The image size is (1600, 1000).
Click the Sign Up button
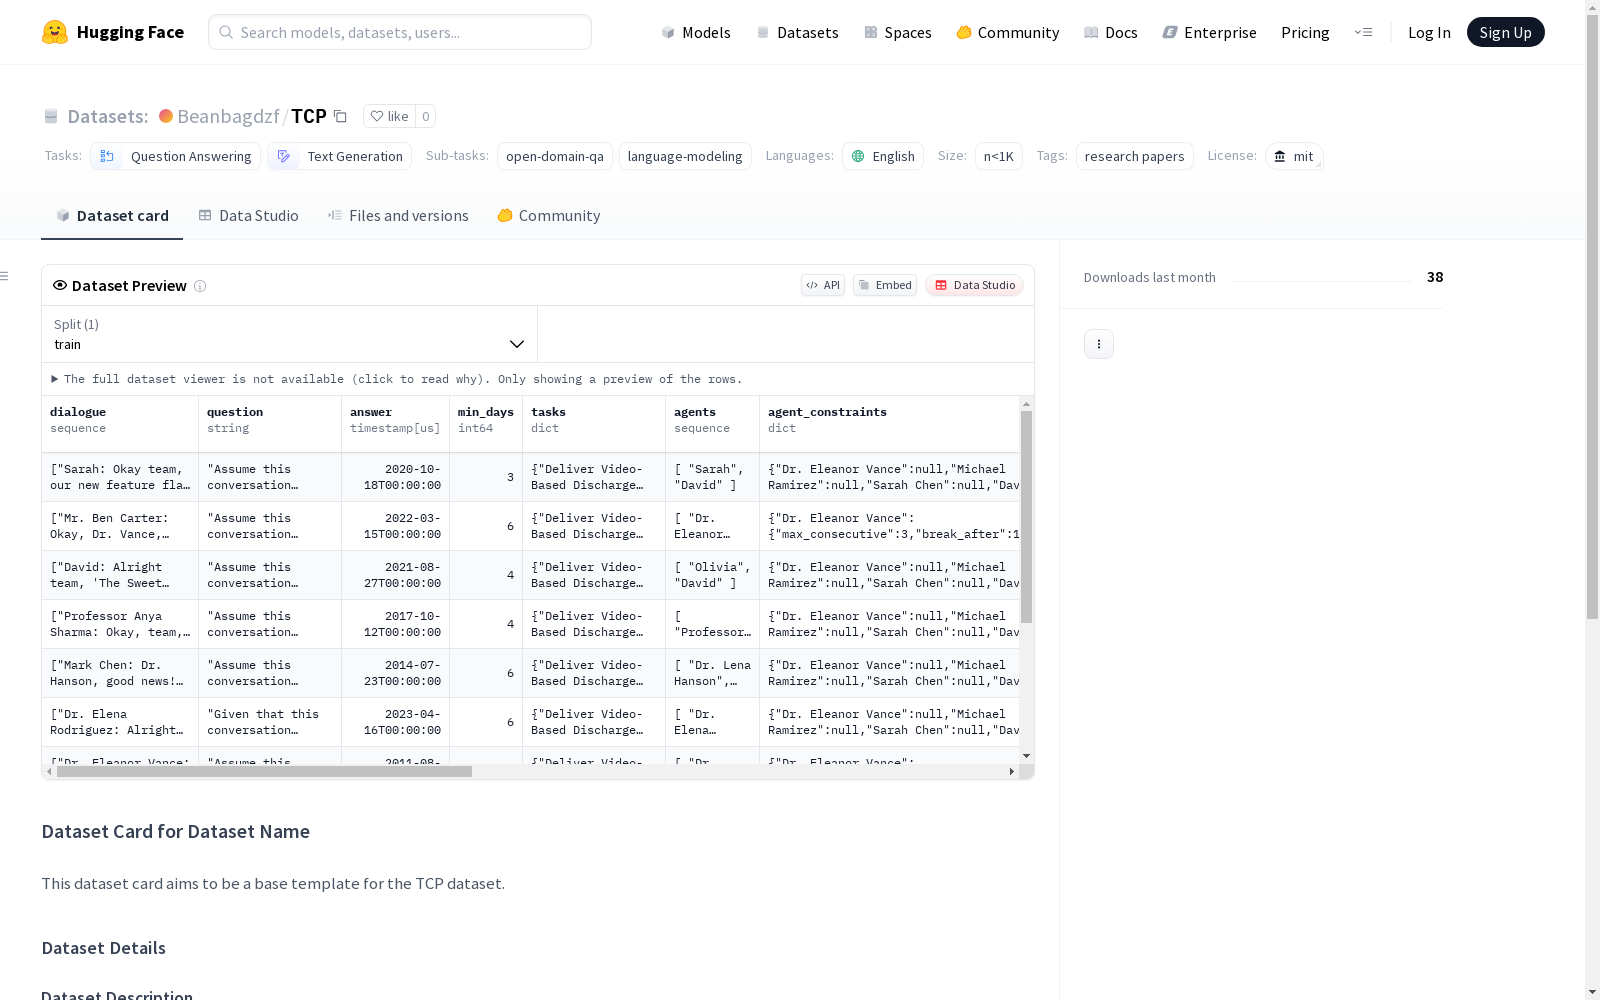tap(1505, 32)
